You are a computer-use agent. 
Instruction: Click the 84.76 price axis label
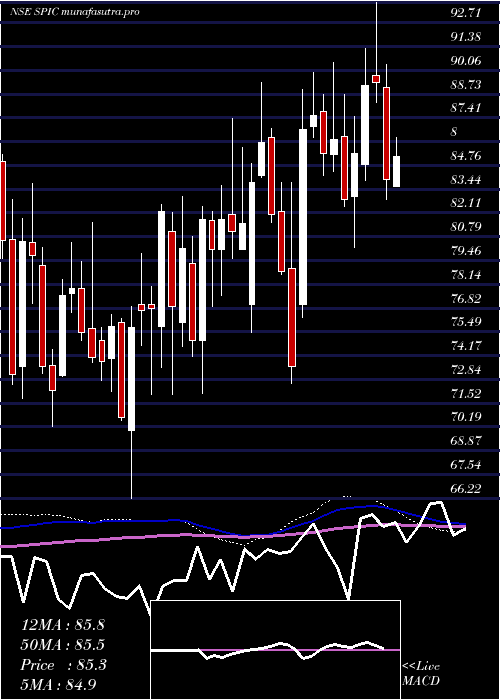[x=466, y=156]
